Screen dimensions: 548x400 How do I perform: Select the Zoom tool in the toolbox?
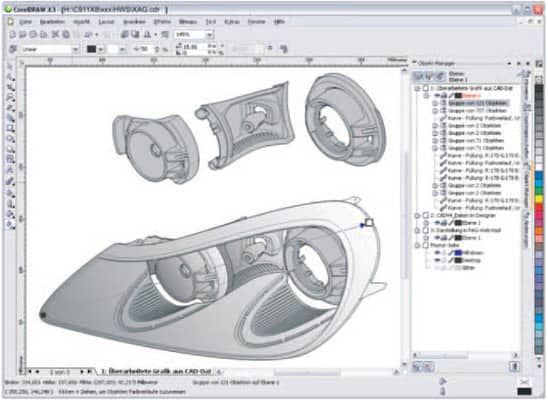(x=11, y=97)
